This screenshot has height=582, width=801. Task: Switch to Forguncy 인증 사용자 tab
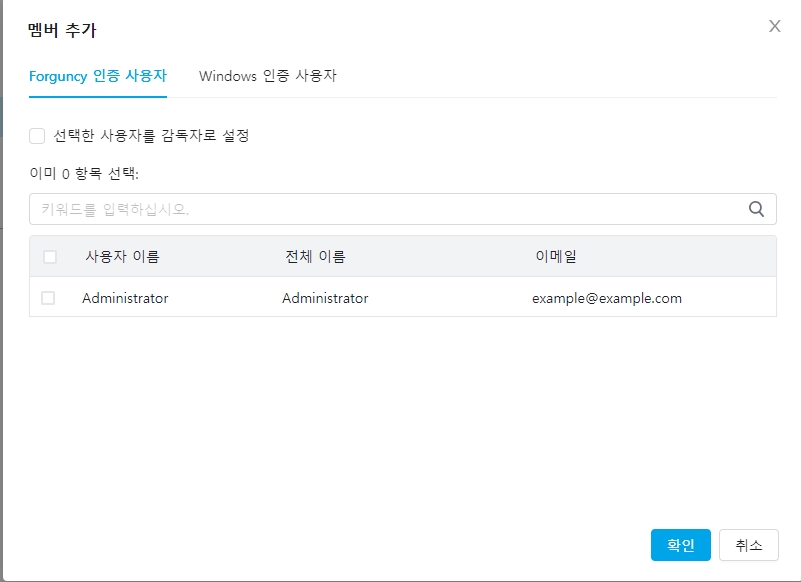98,76
